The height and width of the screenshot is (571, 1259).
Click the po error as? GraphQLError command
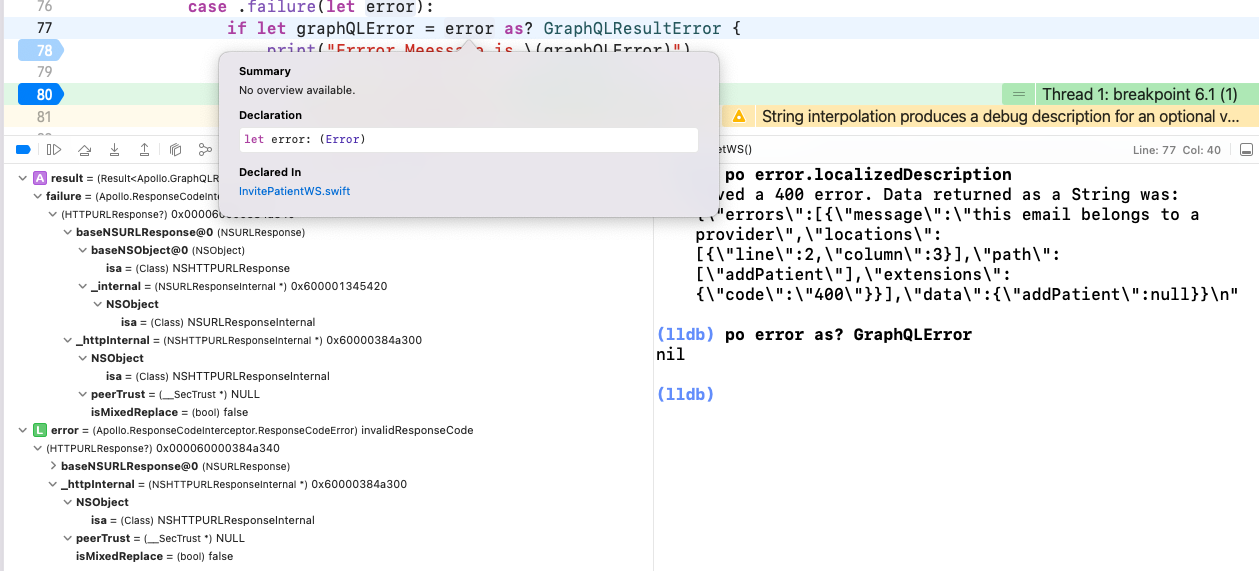point(848,334)
